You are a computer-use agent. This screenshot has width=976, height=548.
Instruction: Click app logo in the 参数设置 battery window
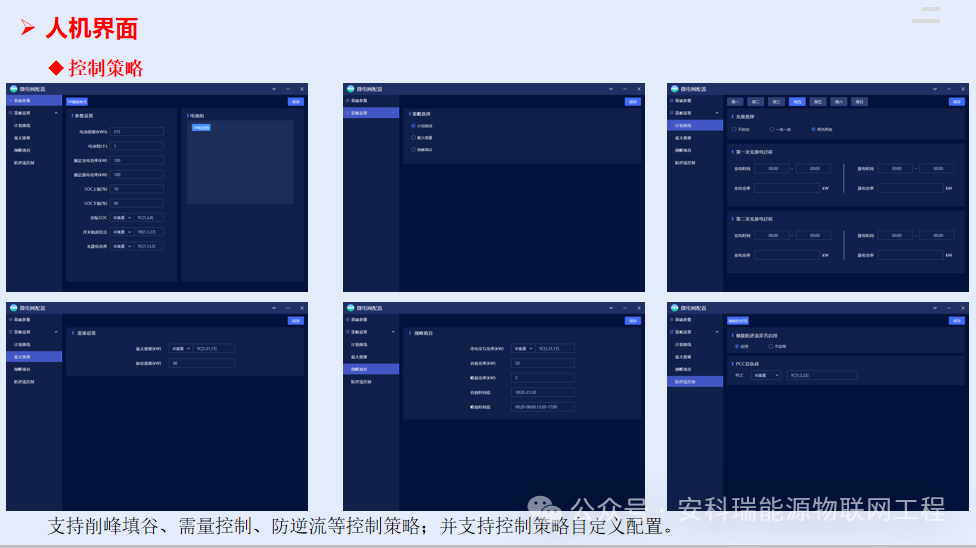pos(13,89)
